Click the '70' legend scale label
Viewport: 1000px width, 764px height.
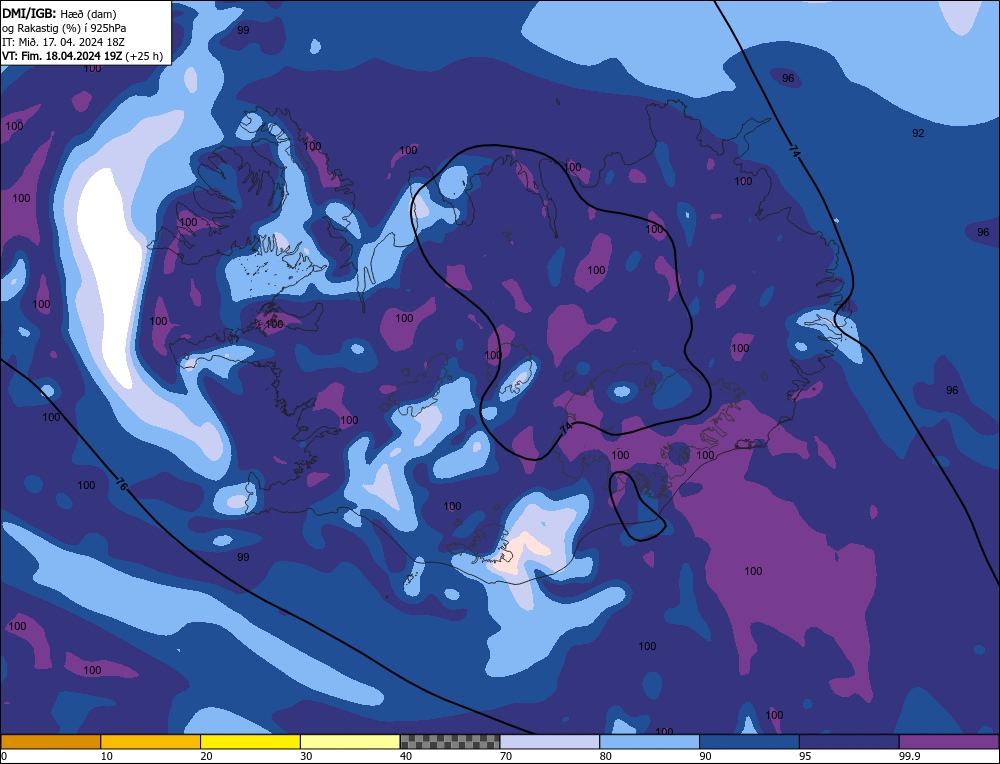506,756
